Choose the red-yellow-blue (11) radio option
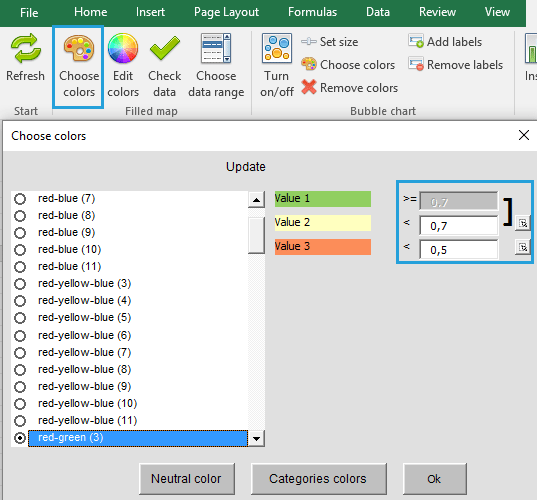Viewport: 538px width, 500px height. pyautogui.click(x=20, y=421)
